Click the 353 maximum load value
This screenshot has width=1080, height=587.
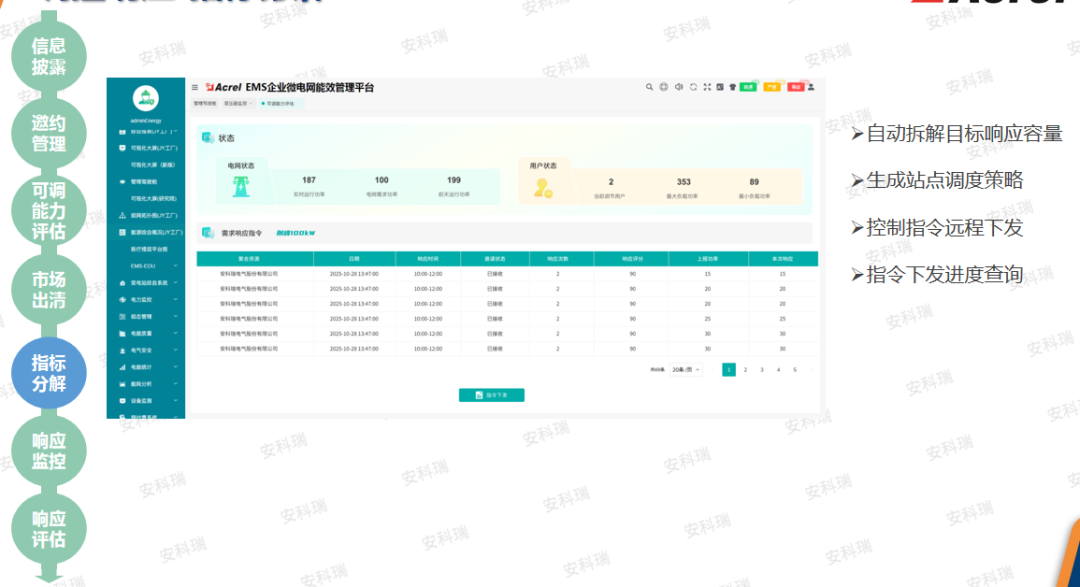[683, 182]
